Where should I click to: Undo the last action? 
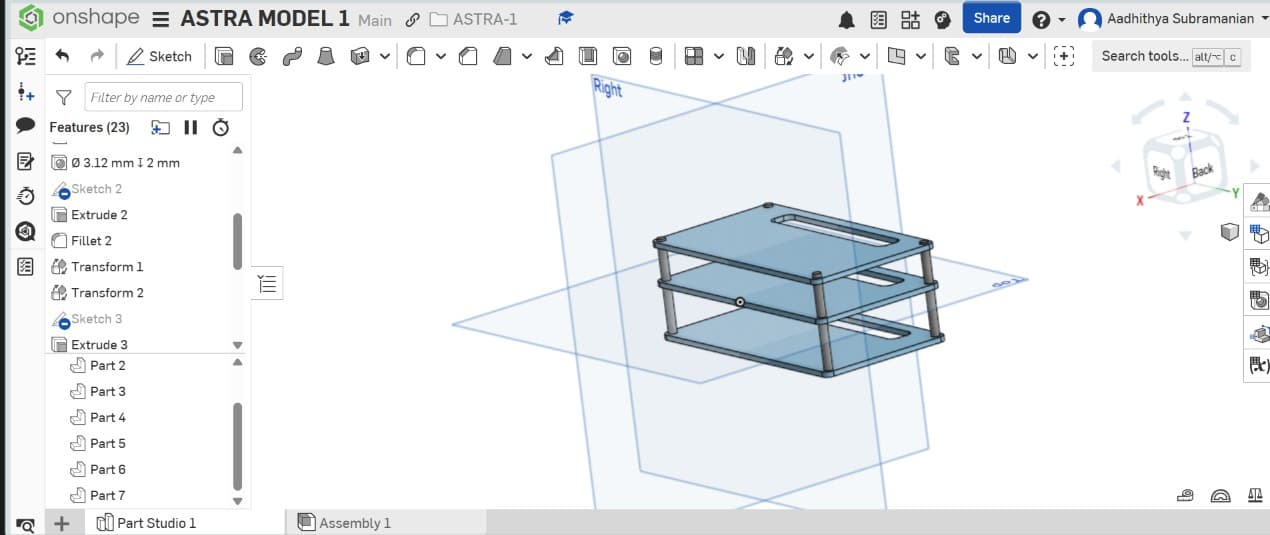coord(63,56)
